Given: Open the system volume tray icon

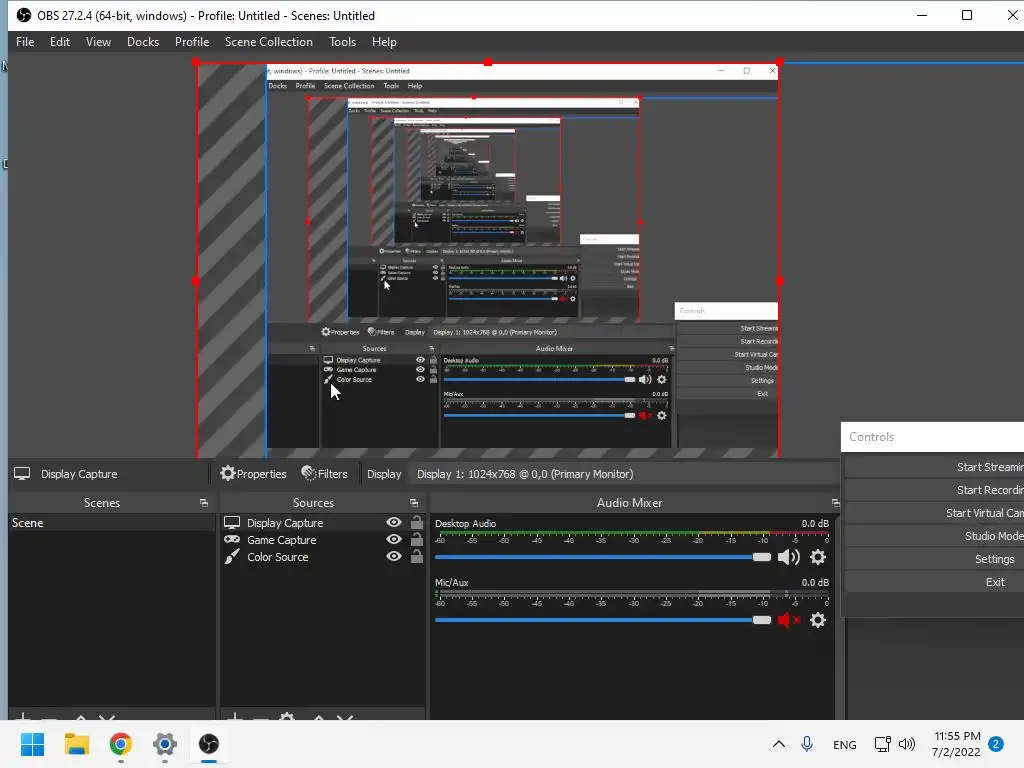Looking at the screenshot, I should click(x=906, y=744).
